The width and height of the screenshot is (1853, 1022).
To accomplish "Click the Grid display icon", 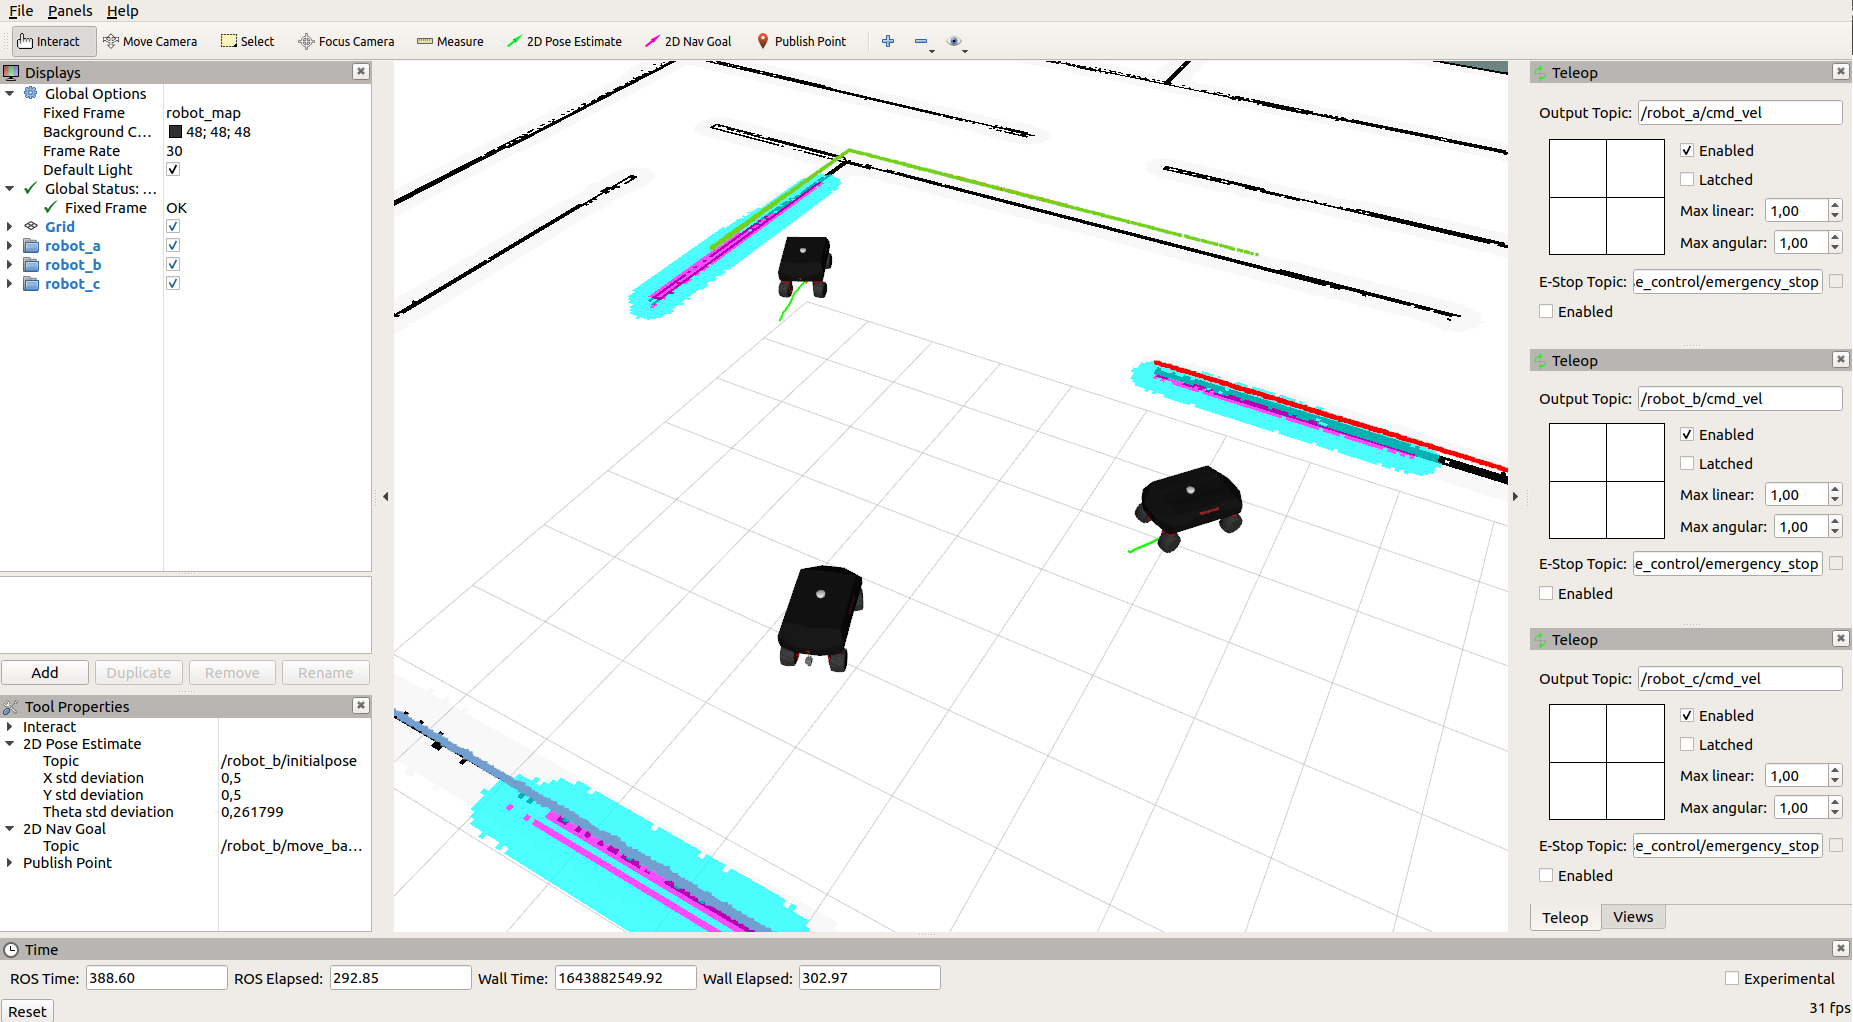I will [x=31, y=226].
